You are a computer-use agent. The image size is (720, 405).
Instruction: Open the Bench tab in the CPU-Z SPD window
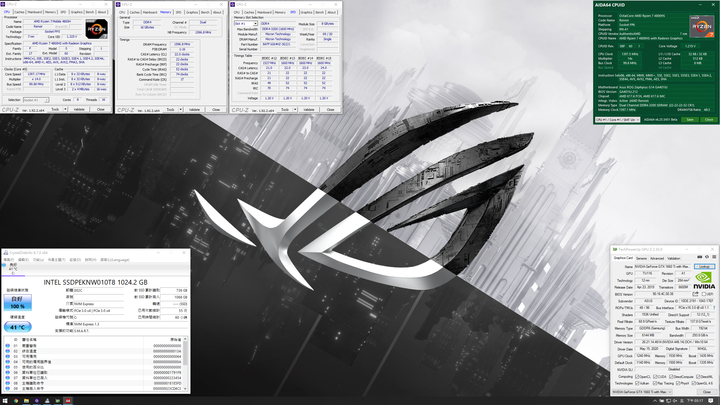point(320,12)
